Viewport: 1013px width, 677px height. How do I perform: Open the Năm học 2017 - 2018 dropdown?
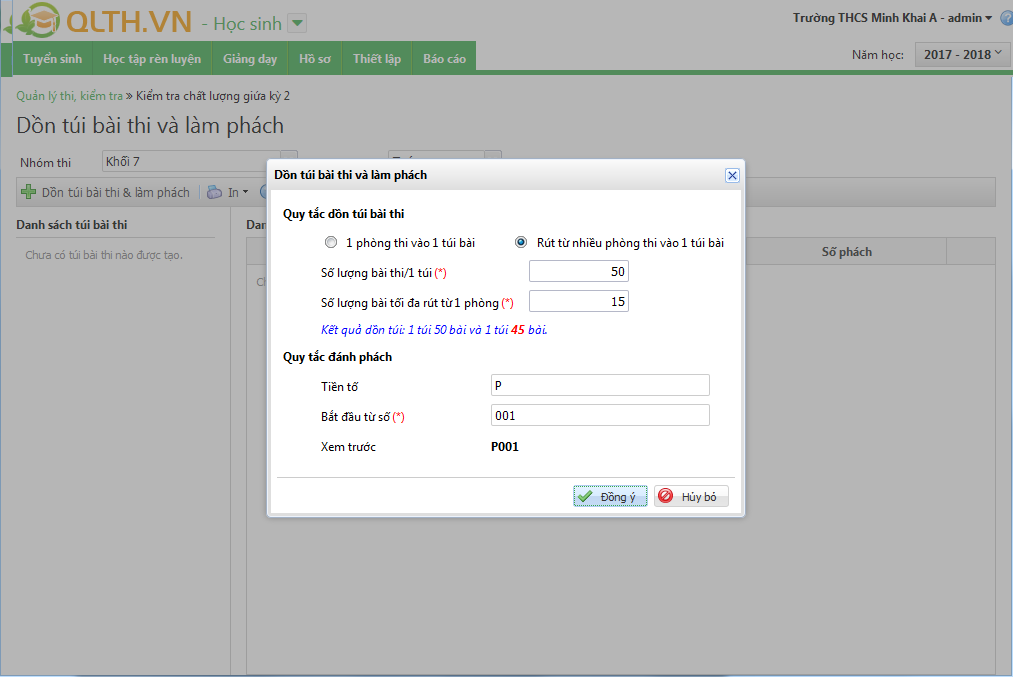[x=963, y=55]
